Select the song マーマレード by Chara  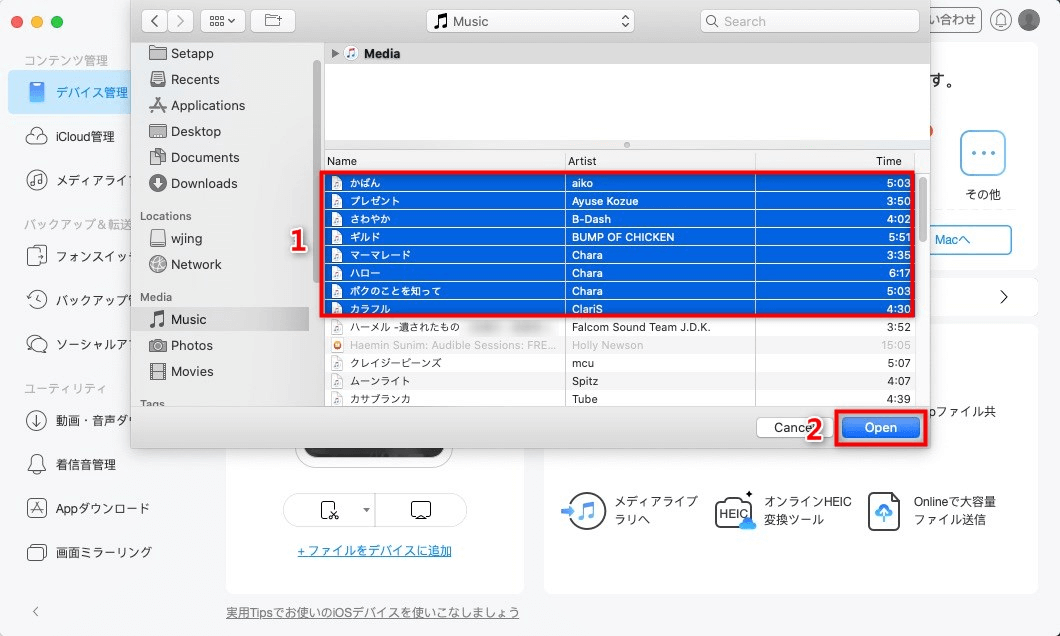point(618,255)
